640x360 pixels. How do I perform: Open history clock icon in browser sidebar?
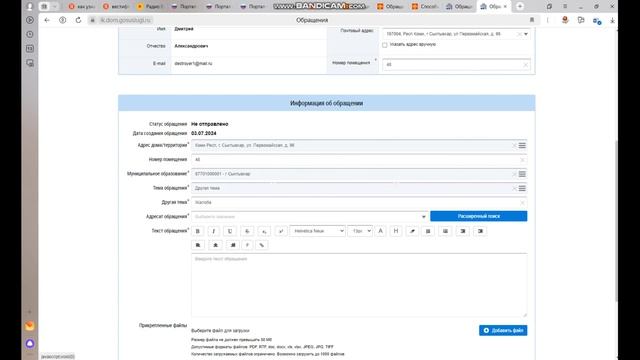click(x=30, y=34)
